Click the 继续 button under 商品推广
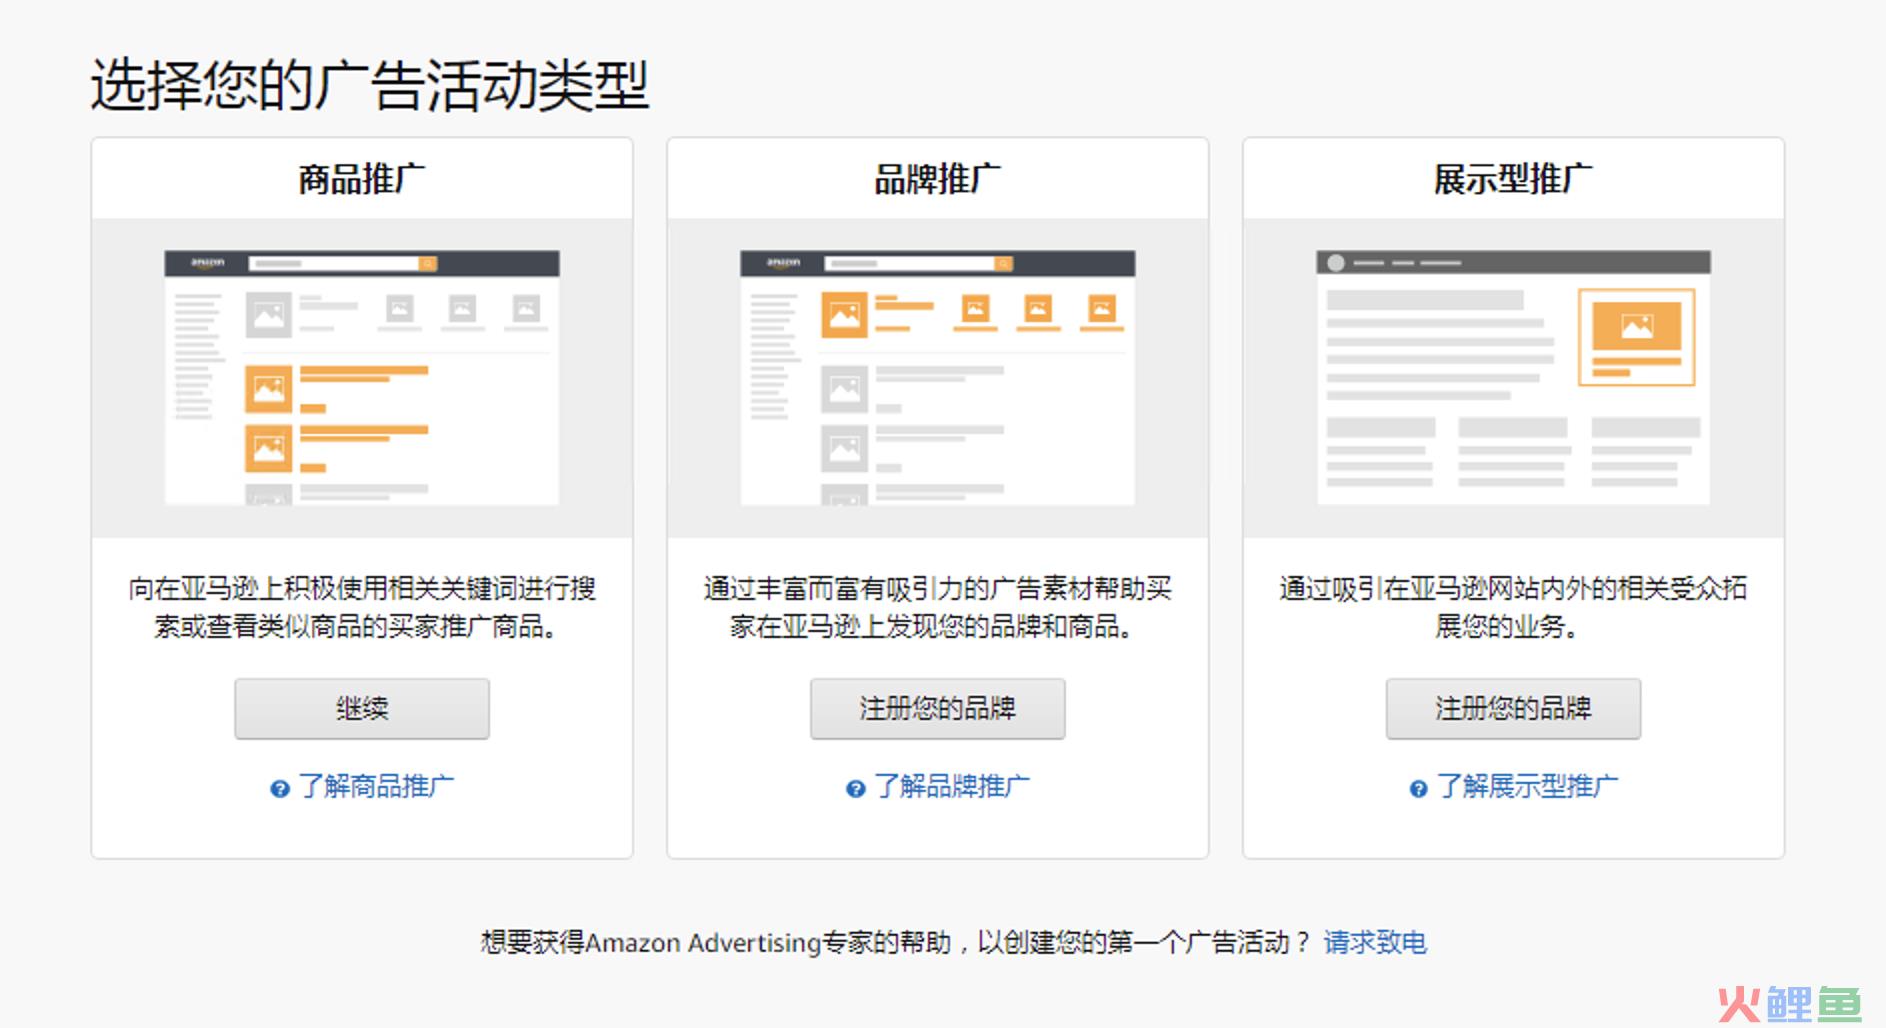1886x1028 pixels. pos(362,709)
